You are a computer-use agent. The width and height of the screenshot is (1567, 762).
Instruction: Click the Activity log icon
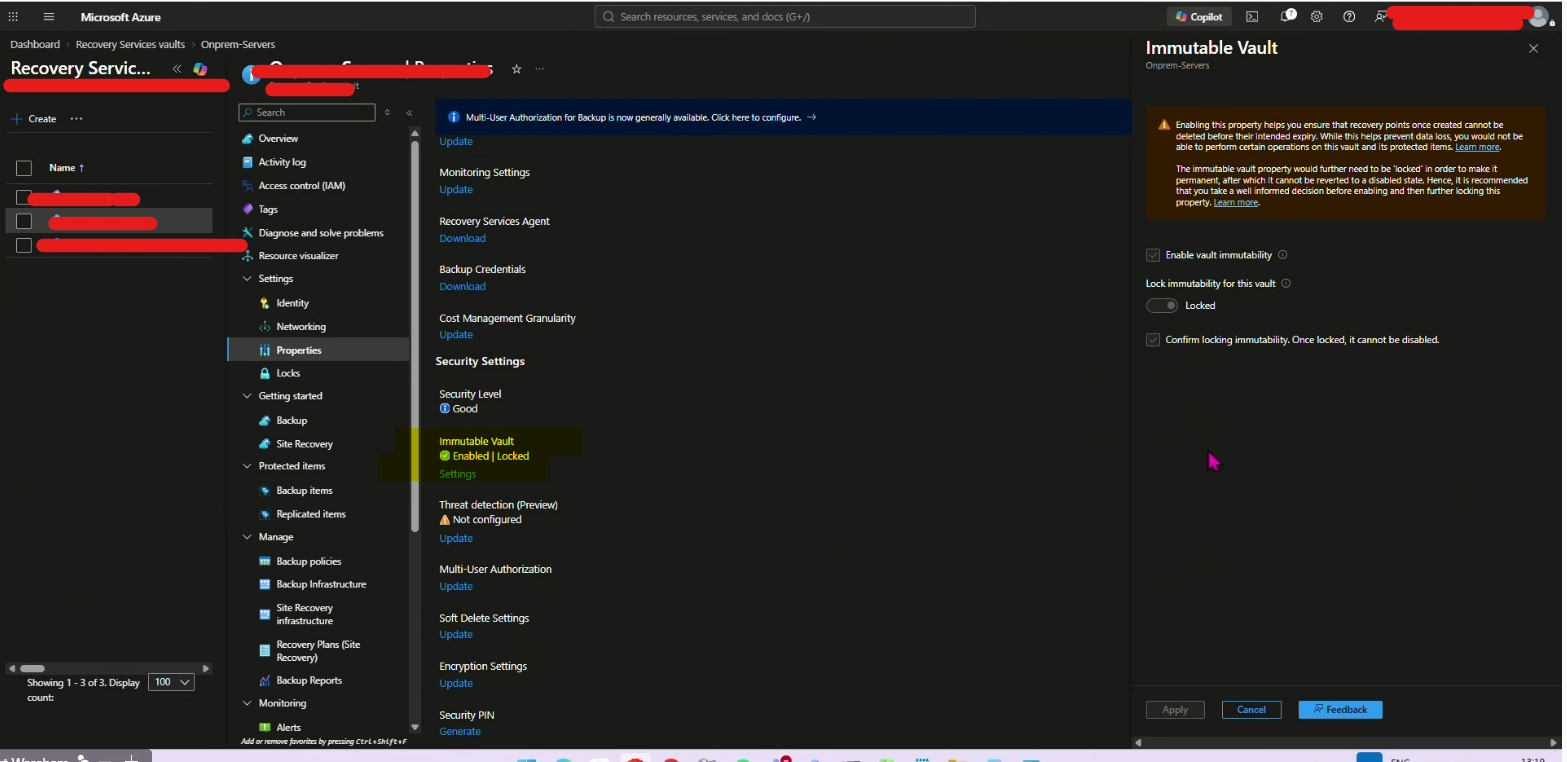(248, 162)
